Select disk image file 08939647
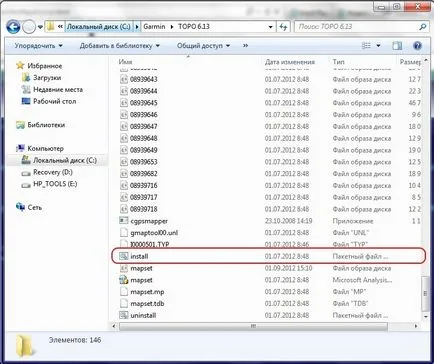The height and width of the screenshot is (364, 434). [x=138, y=127]
